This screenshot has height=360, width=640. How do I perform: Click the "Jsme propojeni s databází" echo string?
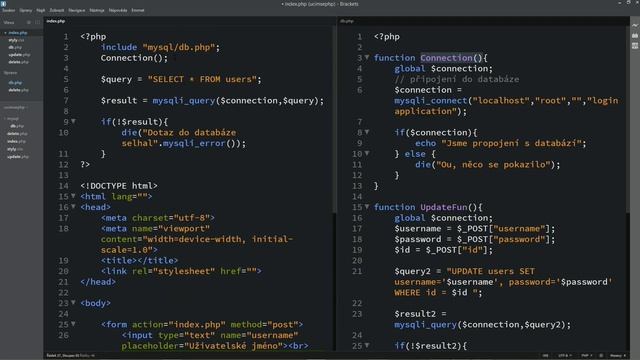point(511,143)
